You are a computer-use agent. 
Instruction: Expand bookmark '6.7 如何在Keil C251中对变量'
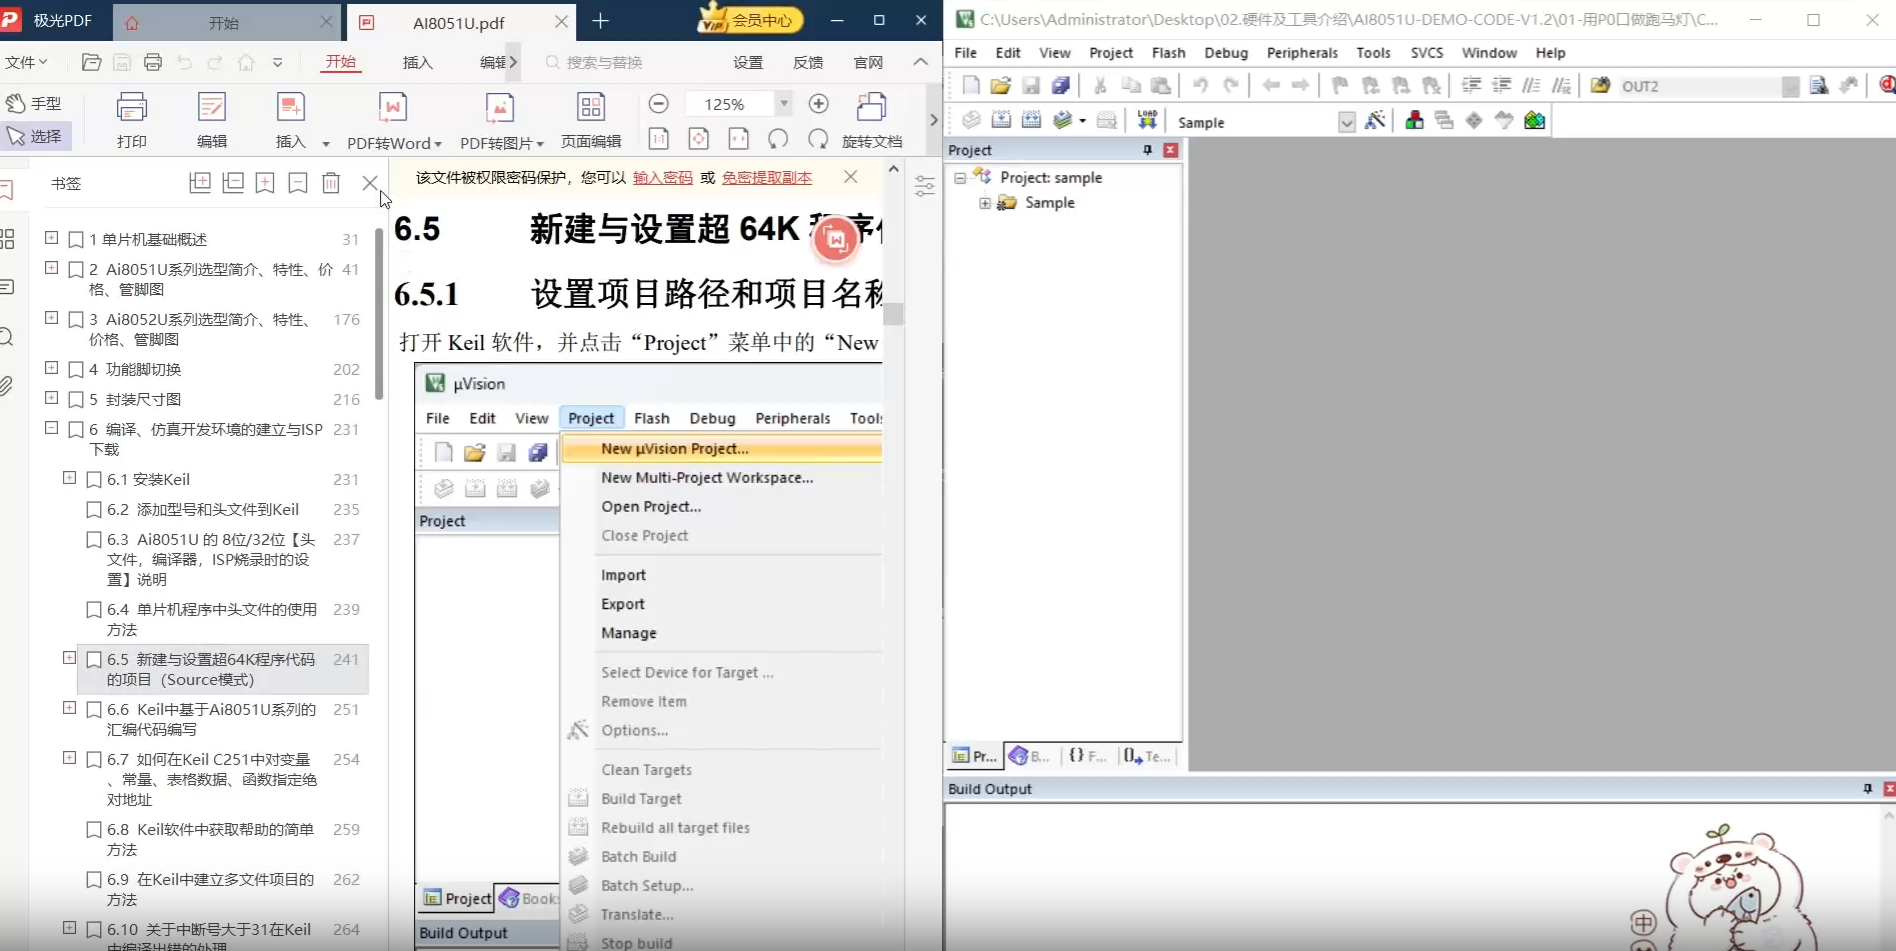point(69,758)
